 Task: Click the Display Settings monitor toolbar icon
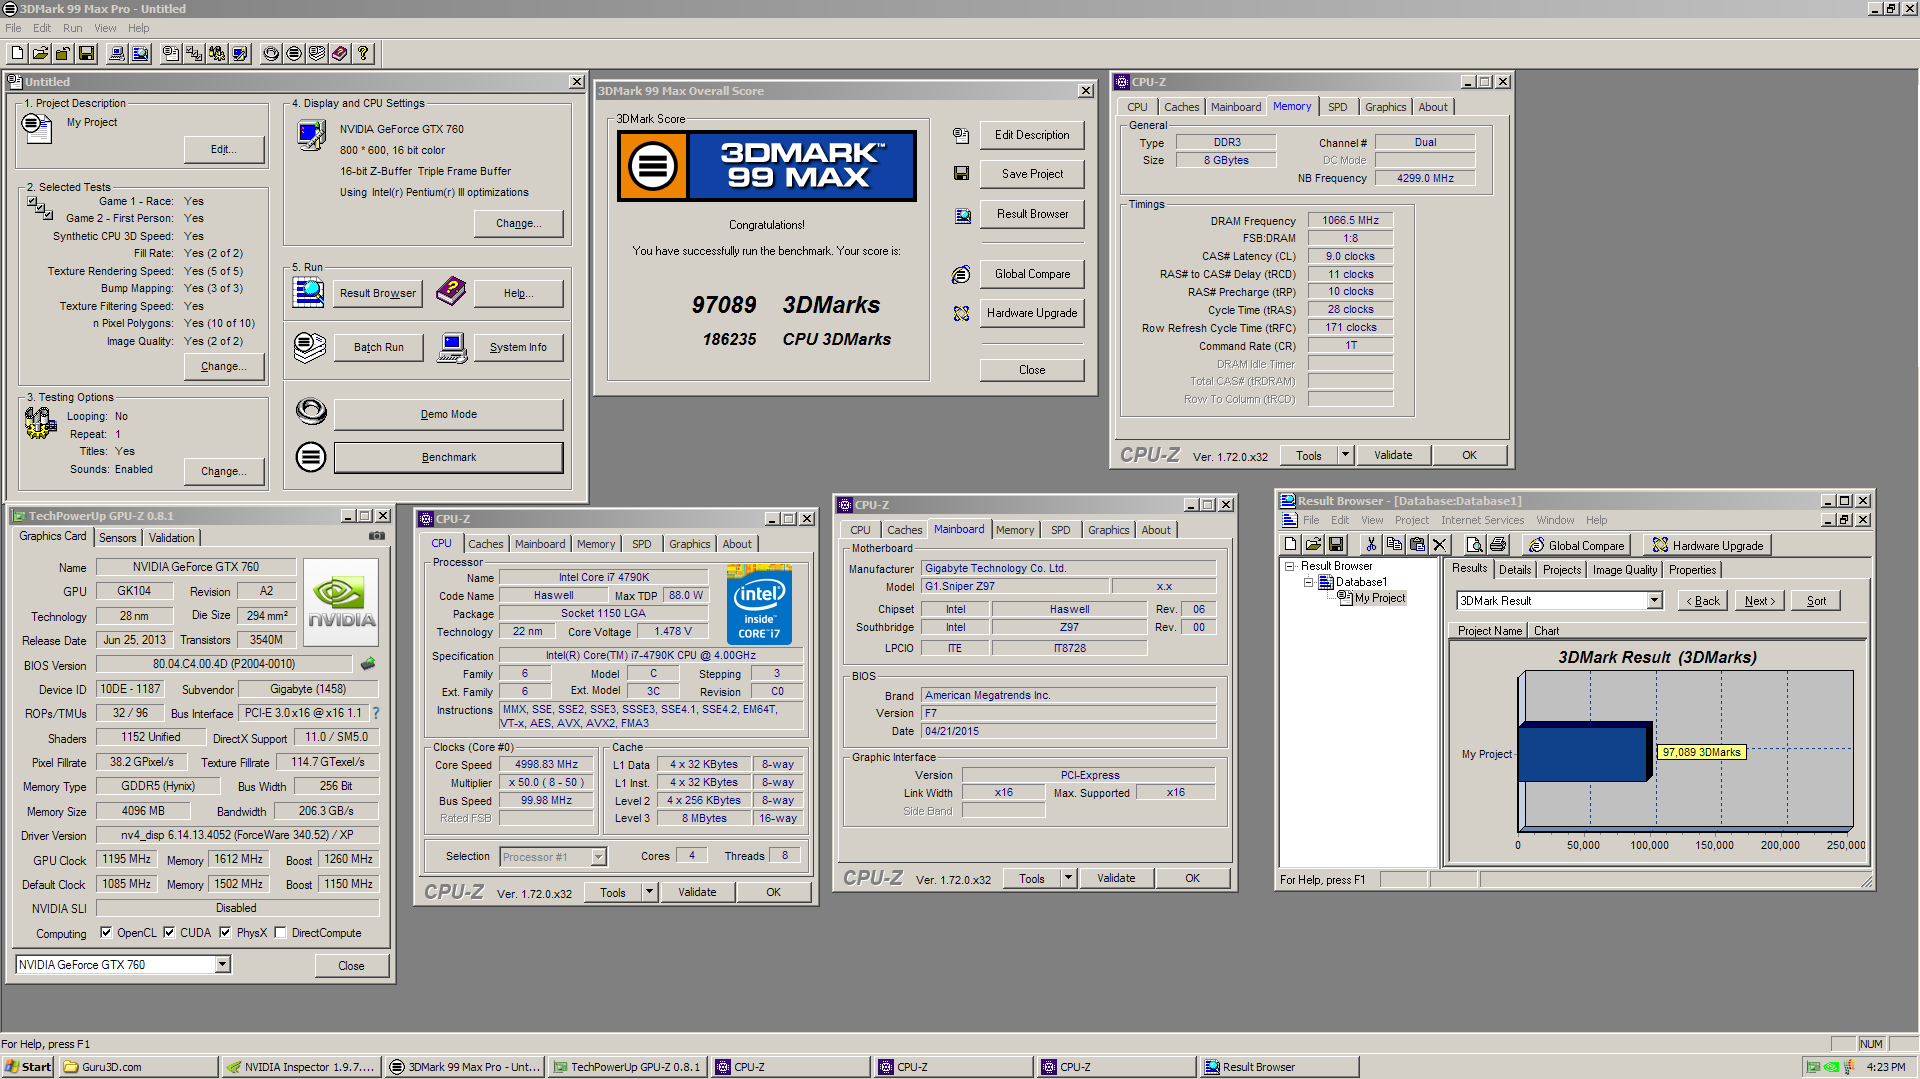(240, 54)
